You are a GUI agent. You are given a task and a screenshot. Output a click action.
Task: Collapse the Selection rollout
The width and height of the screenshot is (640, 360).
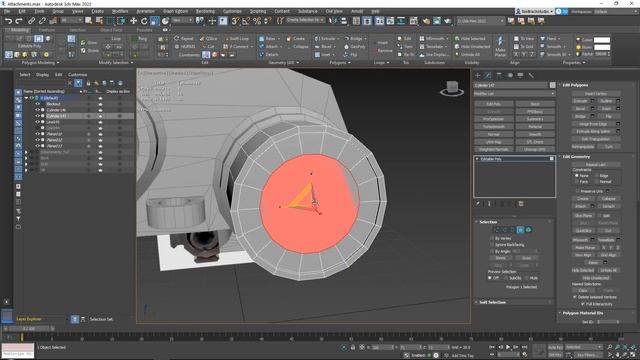tap(488, 222)
